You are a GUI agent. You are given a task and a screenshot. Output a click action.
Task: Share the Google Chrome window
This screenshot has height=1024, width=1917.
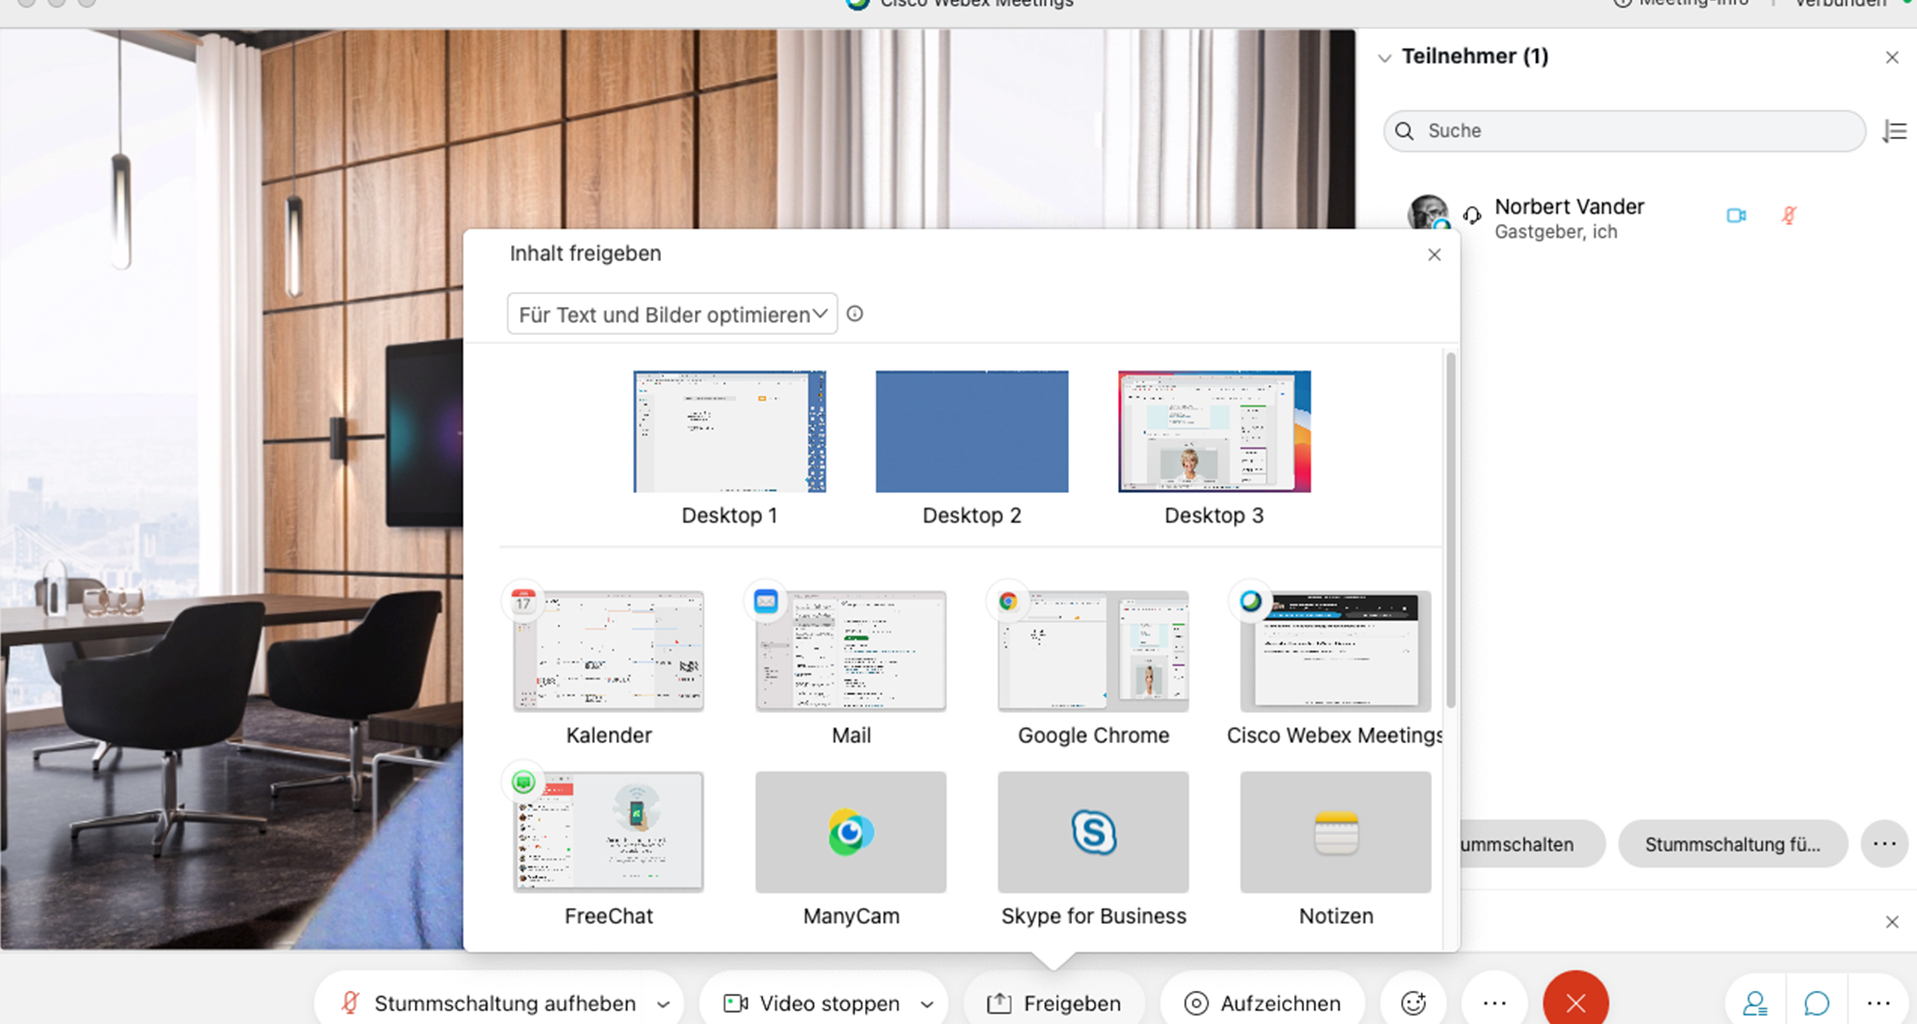(x=1093, y=650)
